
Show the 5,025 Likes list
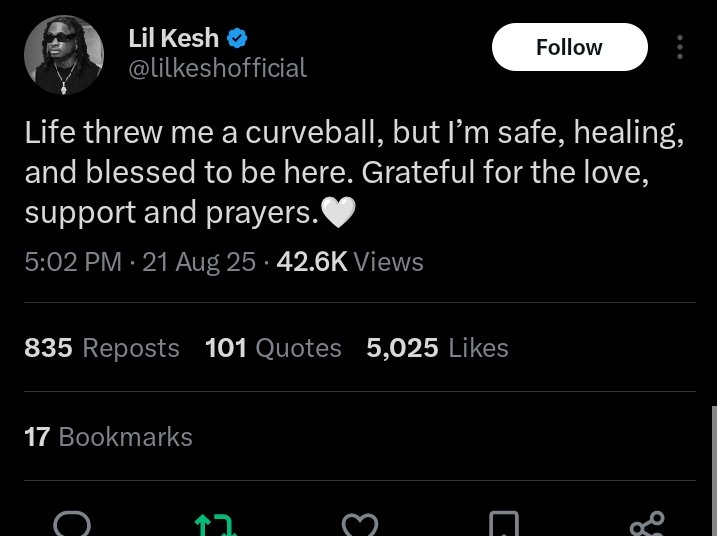437,348
